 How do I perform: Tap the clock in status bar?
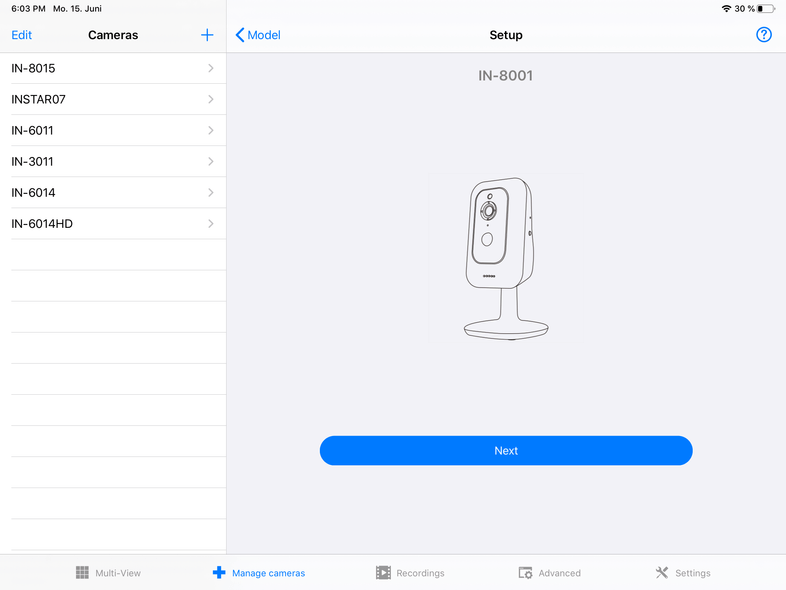[x=27, y=8]
